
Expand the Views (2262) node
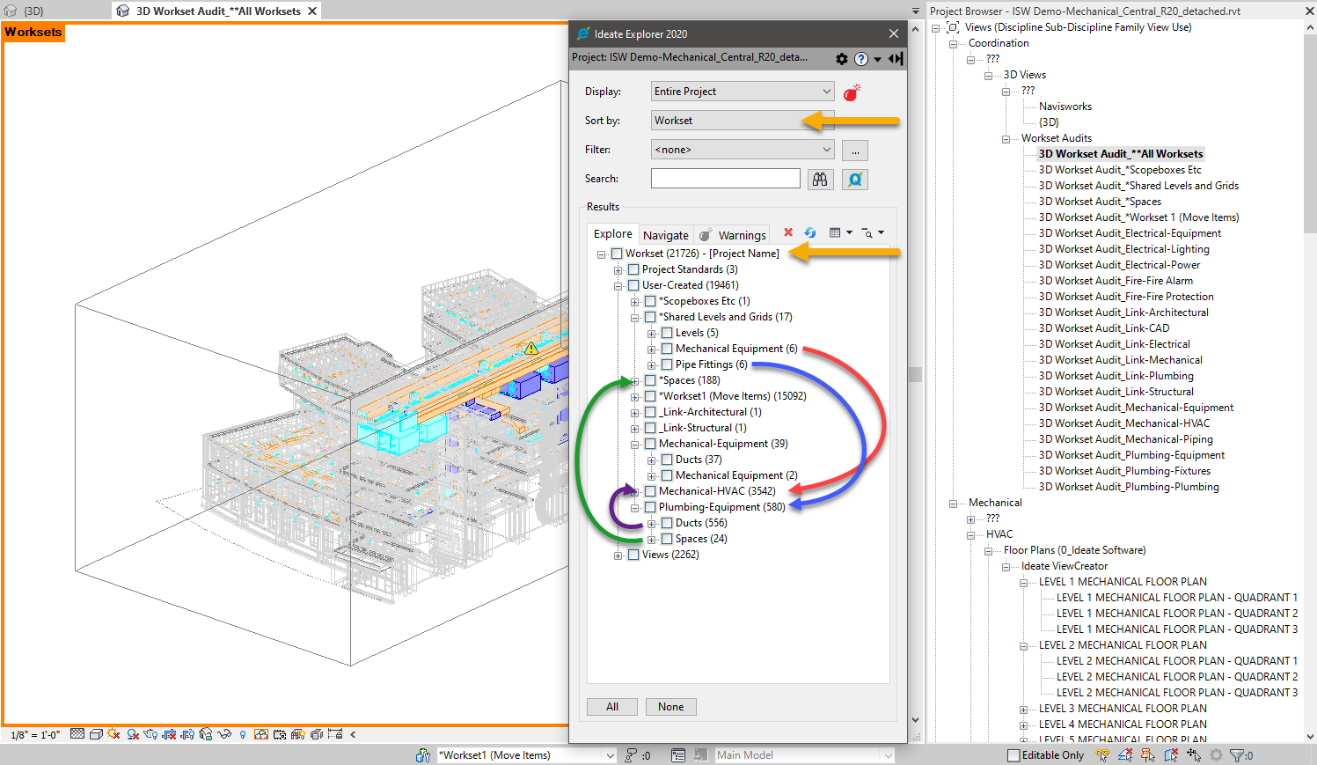(618, 555)
